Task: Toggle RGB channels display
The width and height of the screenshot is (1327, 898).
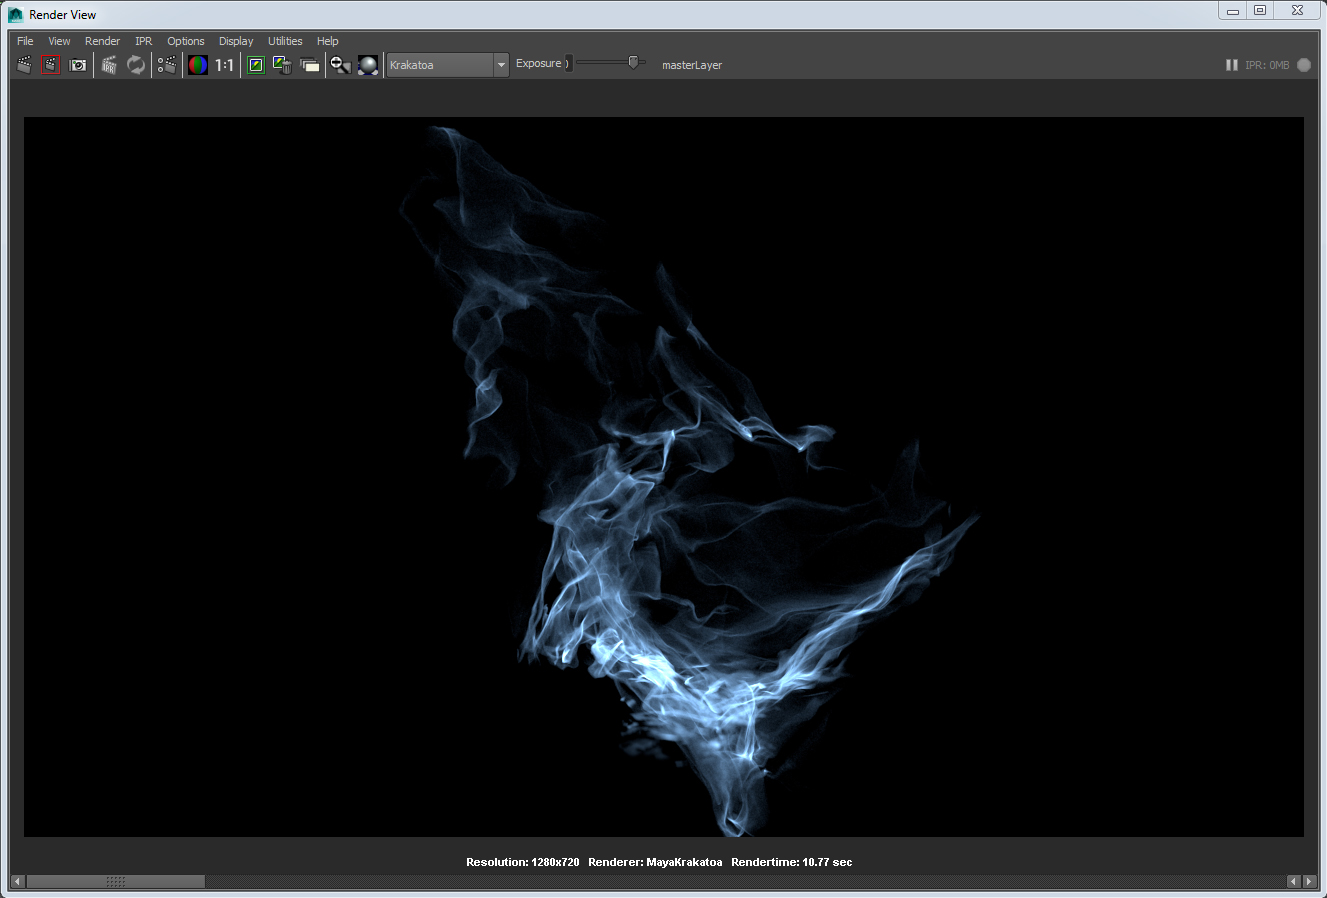Action: click(197, 64)
